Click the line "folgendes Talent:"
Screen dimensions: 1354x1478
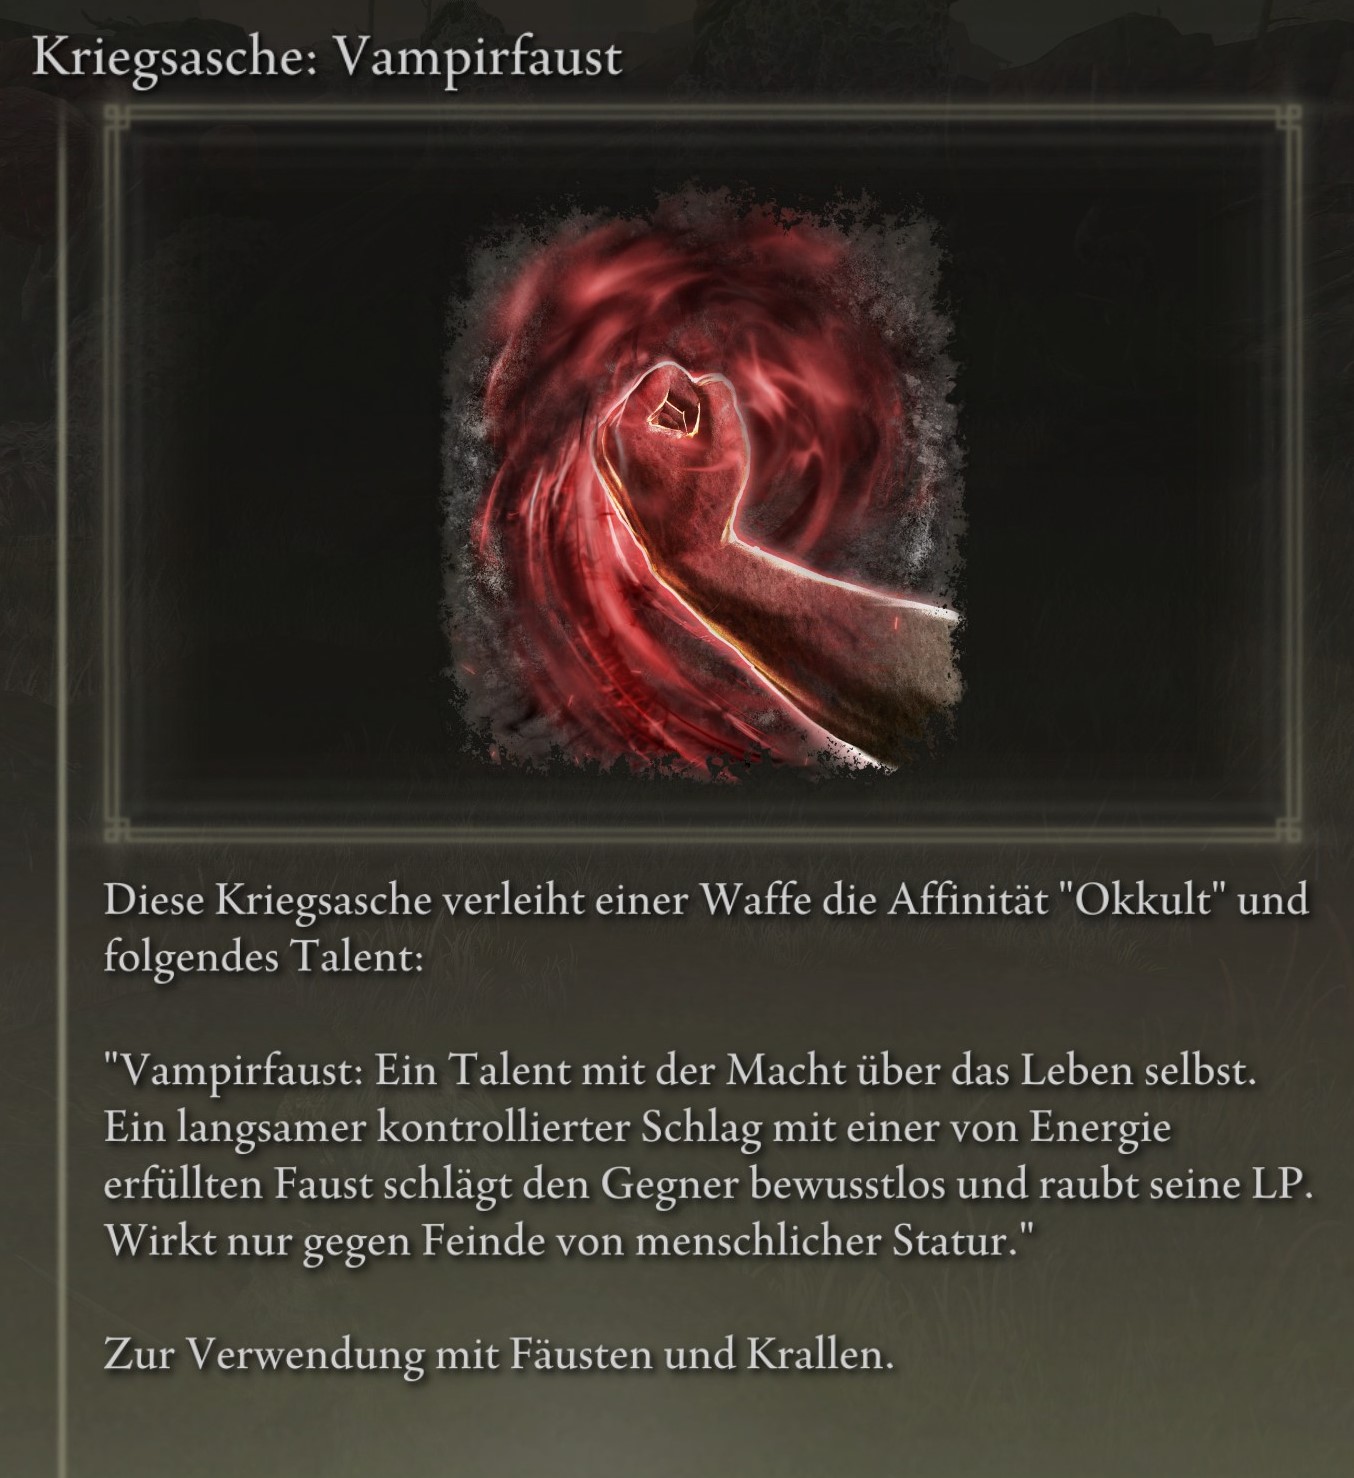pyautogui.click(x=265, y=959)
